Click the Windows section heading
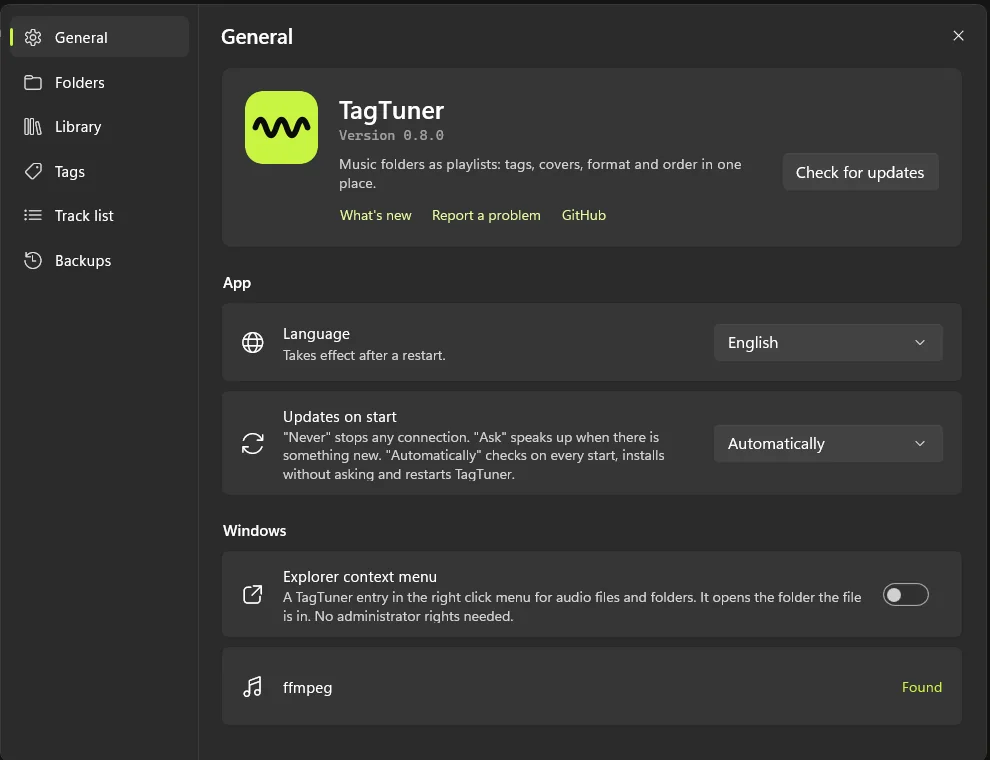 (x=254, y=531)
